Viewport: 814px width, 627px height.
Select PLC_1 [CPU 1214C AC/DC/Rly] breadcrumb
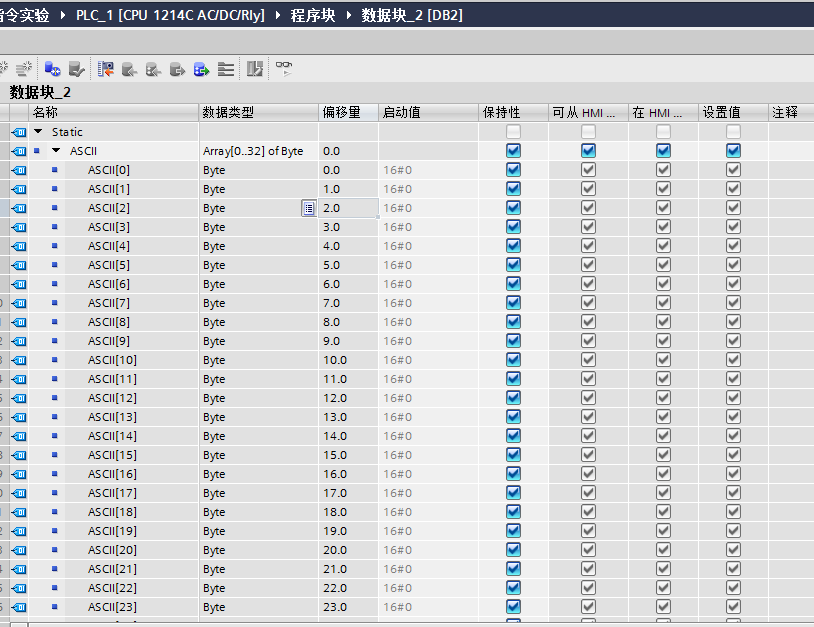(x=170, y=15)
